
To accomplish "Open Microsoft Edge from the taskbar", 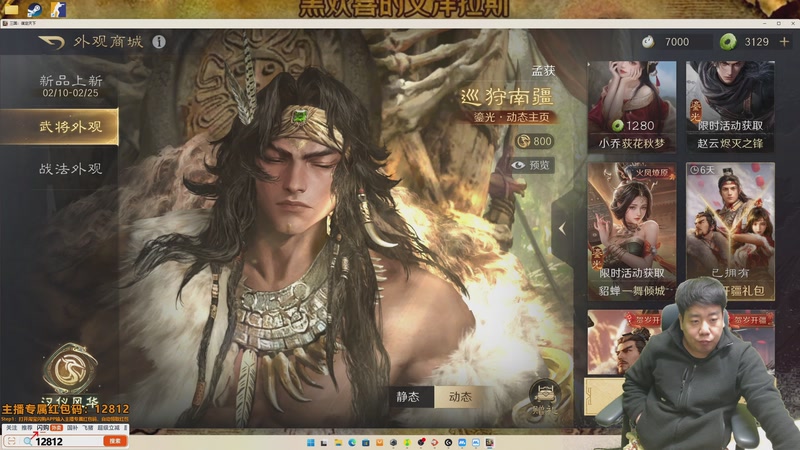I will coord(352,442).
